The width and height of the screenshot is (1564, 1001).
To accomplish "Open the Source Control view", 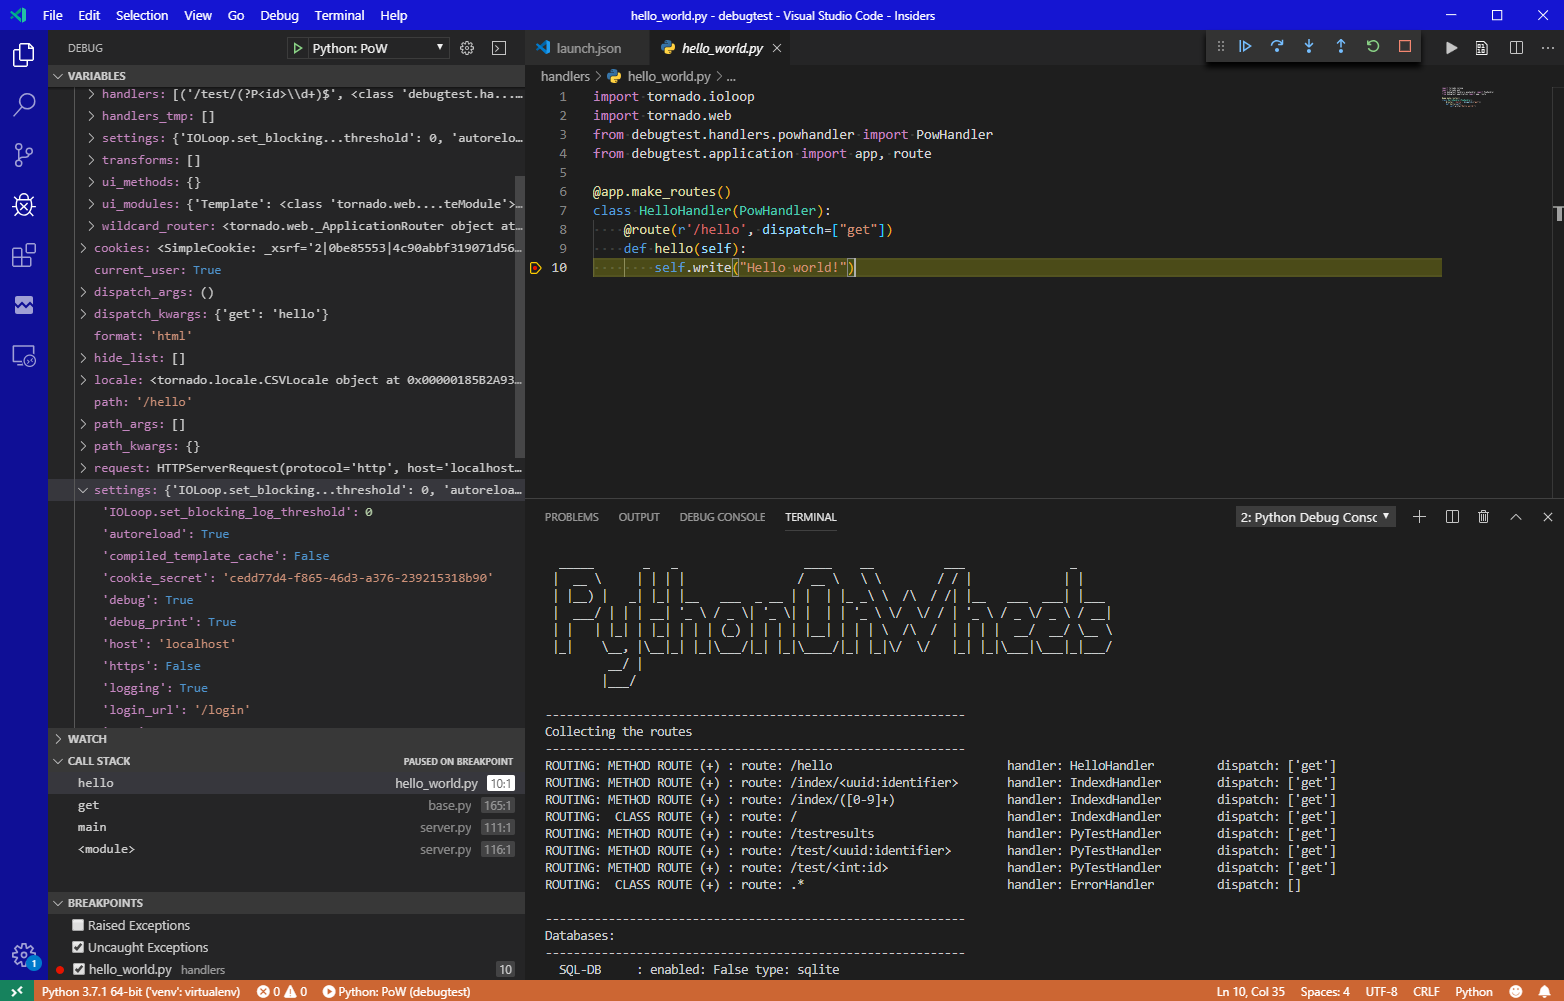I will 24,155.
